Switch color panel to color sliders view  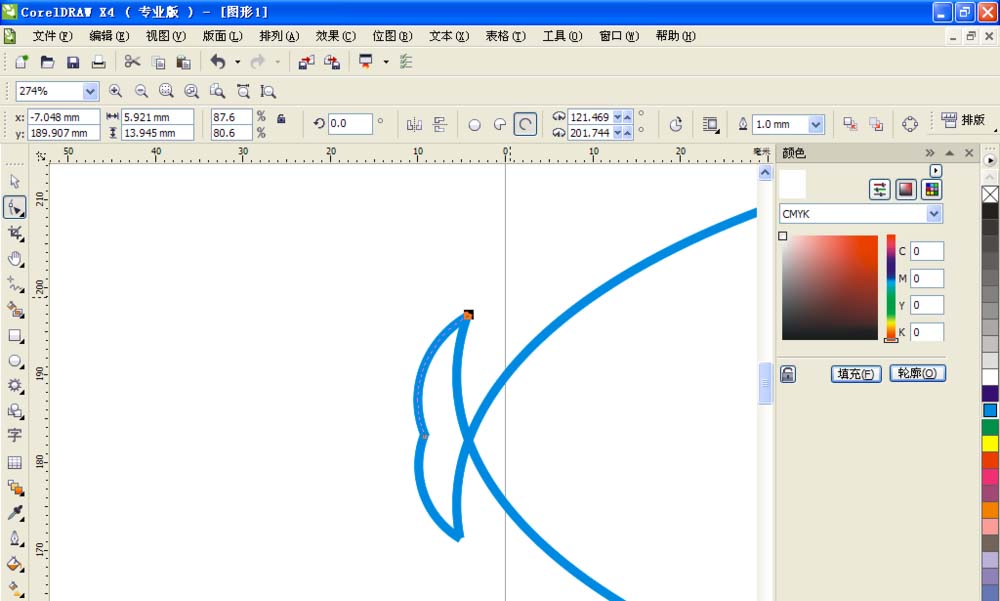[878, 189]
